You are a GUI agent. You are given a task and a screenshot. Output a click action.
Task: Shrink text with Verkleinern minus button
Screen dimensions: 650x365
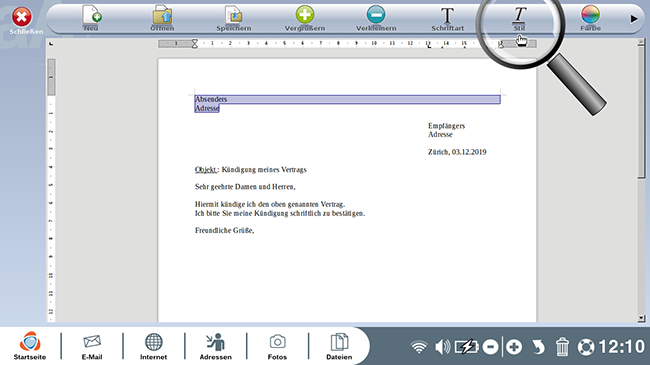(376, 18)
